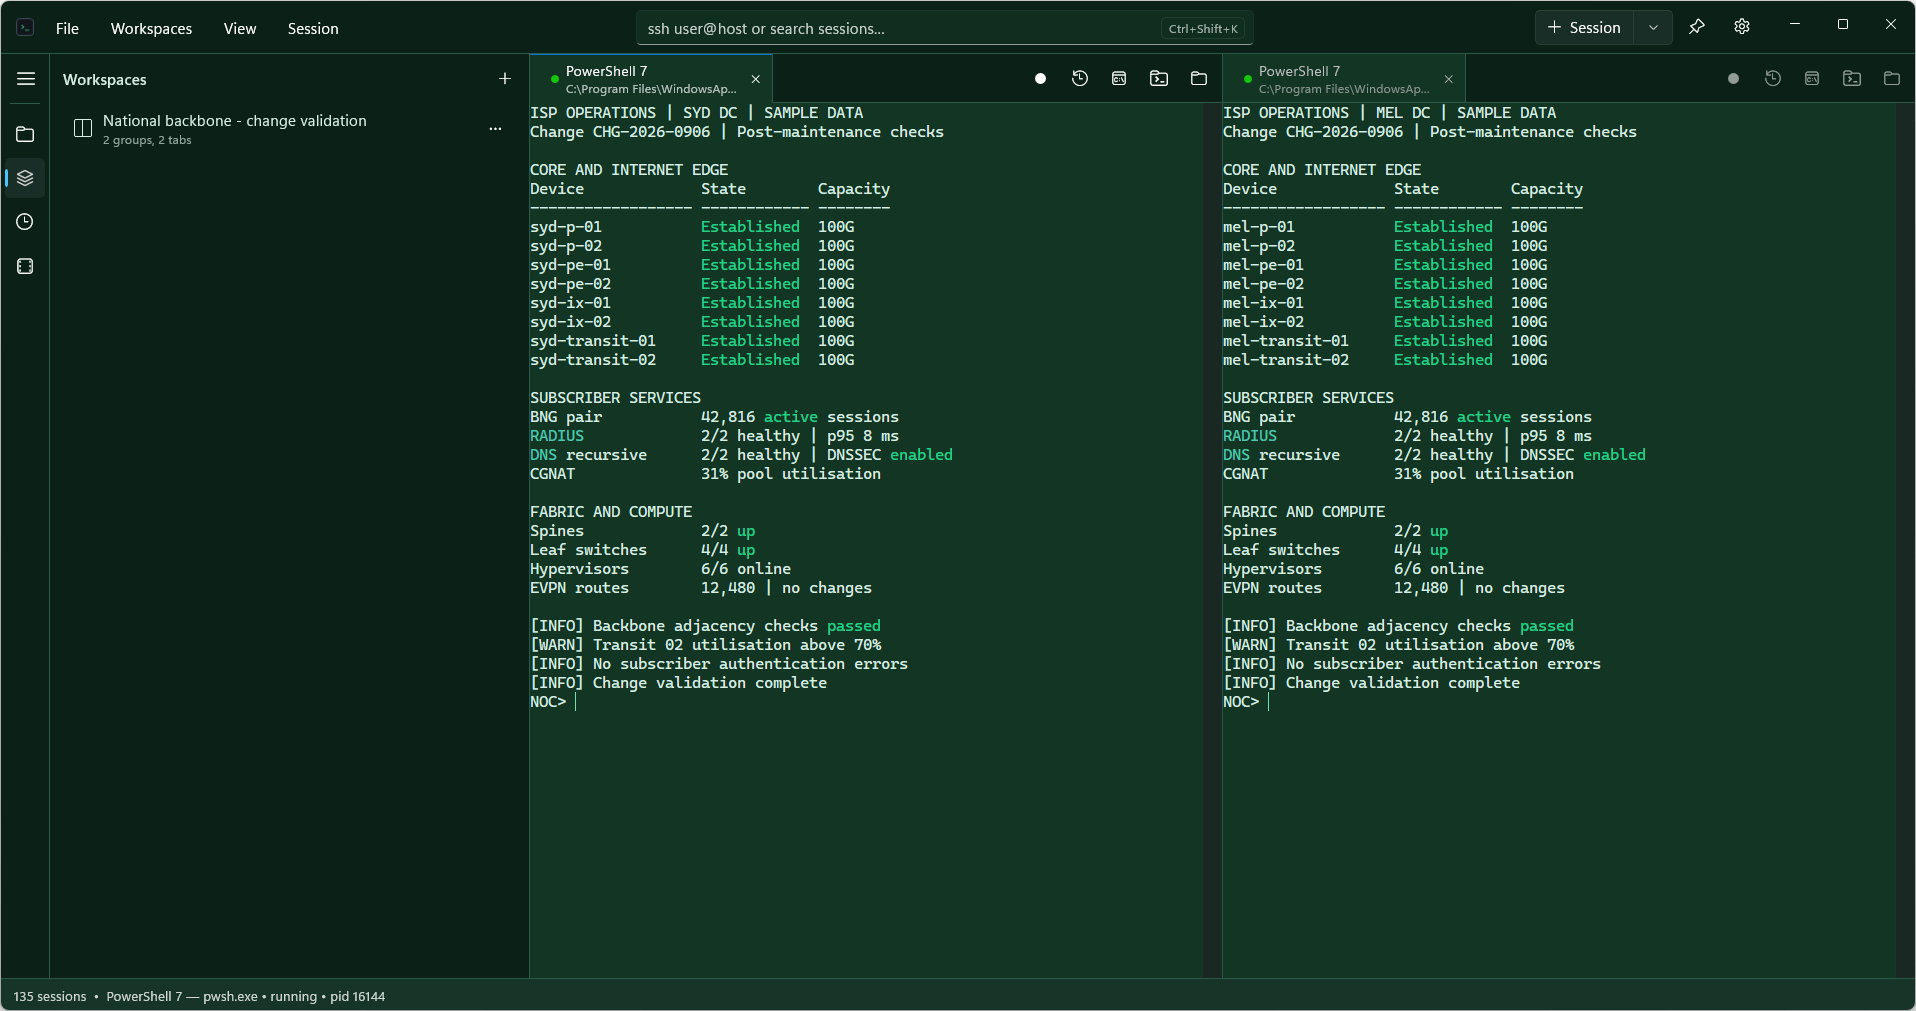
Task: Pin the window with the pin icon
Action: [x=1697, y=27]
